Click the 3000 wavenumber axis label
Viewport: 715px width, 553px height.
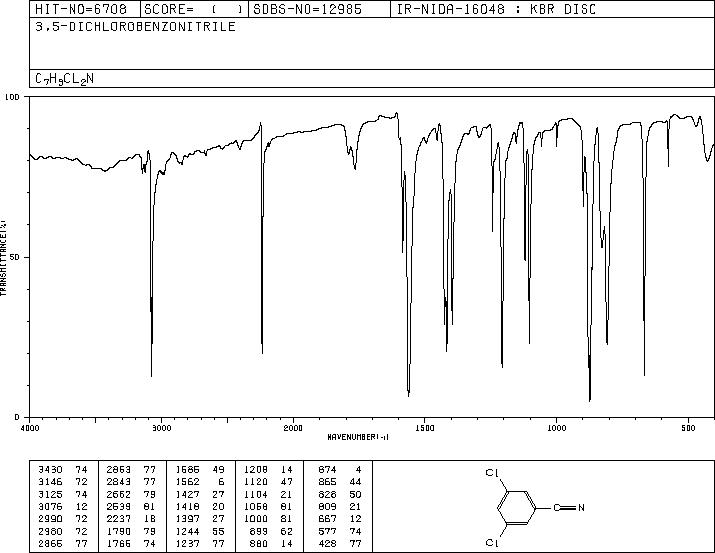pyautogui.click(x=161, y=428)
